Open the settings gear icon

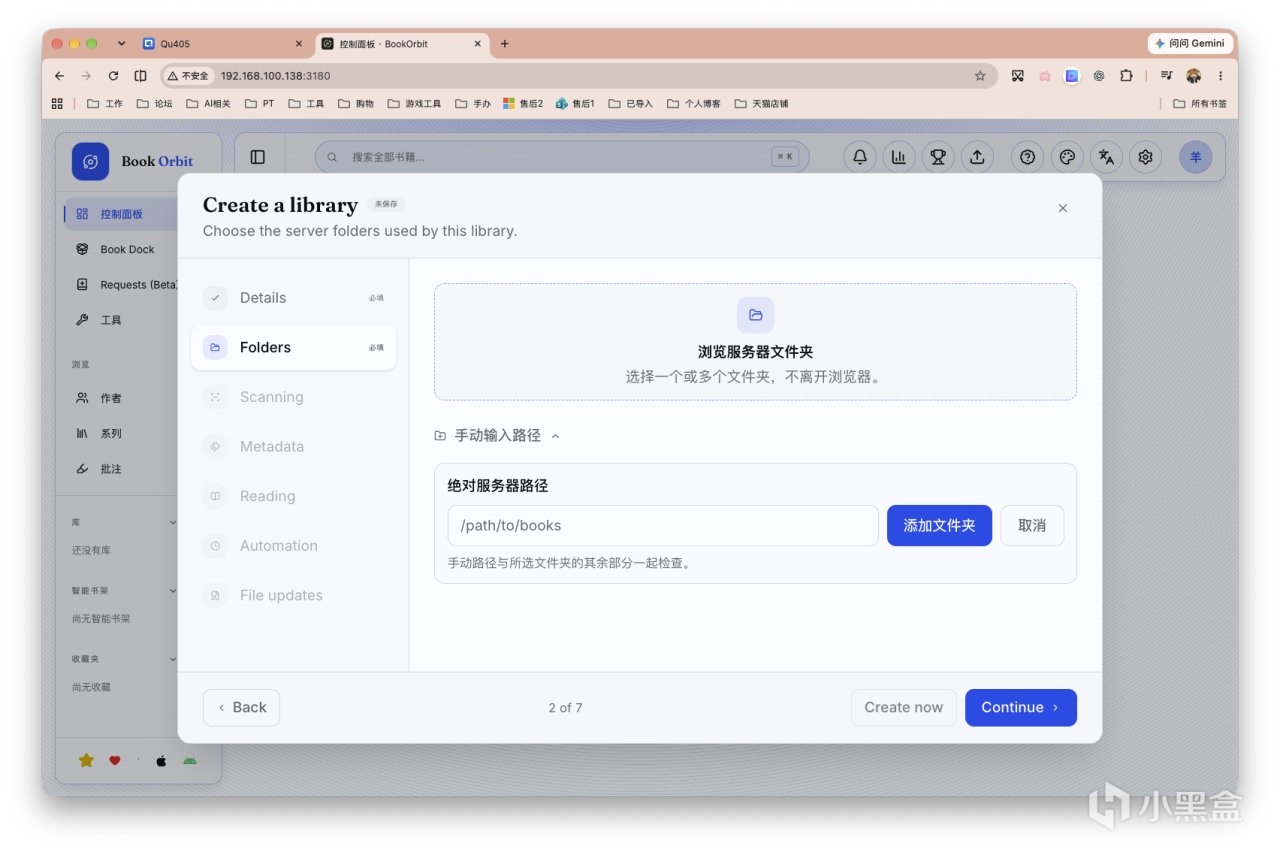click(1146, 157)
